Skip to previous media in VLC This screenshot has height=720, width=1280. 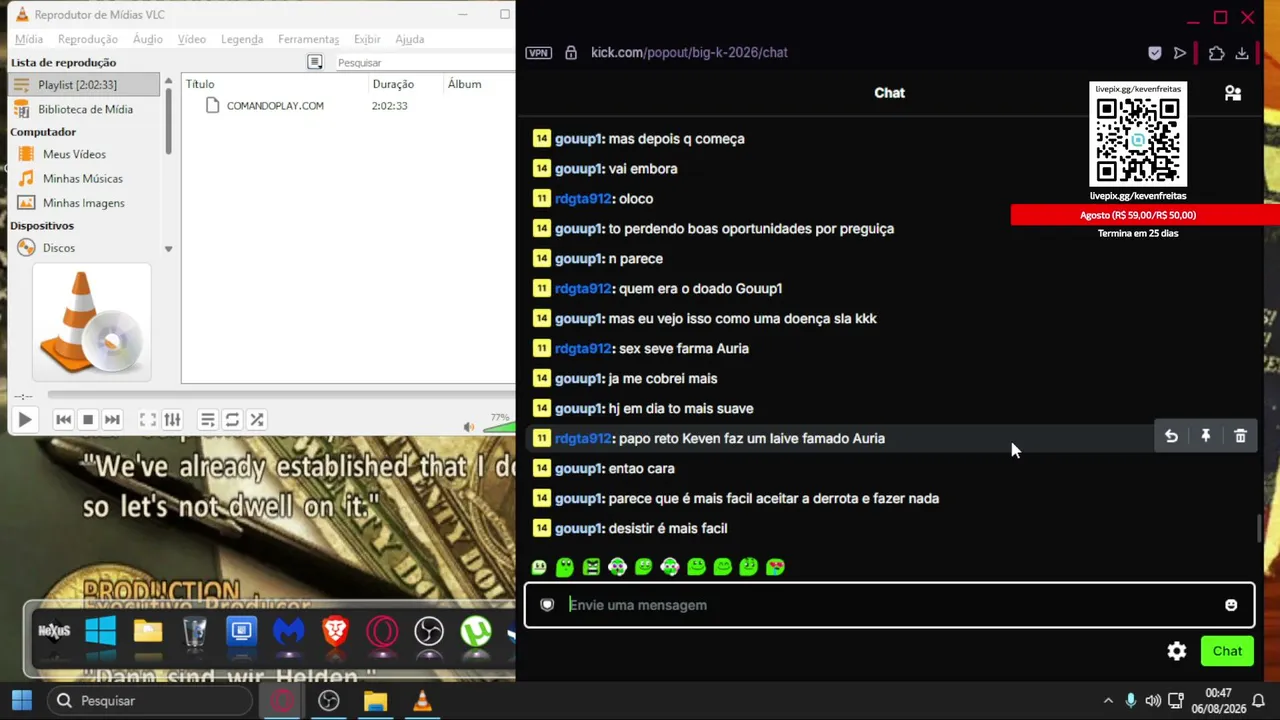tap(63, 420)
